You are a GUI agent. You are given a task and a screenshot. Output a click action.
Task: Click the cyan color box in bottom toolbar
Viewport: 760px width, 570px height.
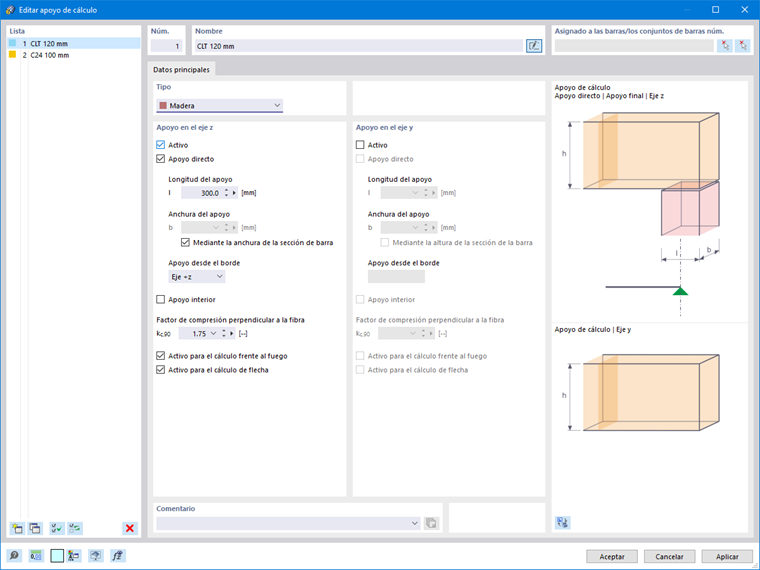tap(57, 555)
